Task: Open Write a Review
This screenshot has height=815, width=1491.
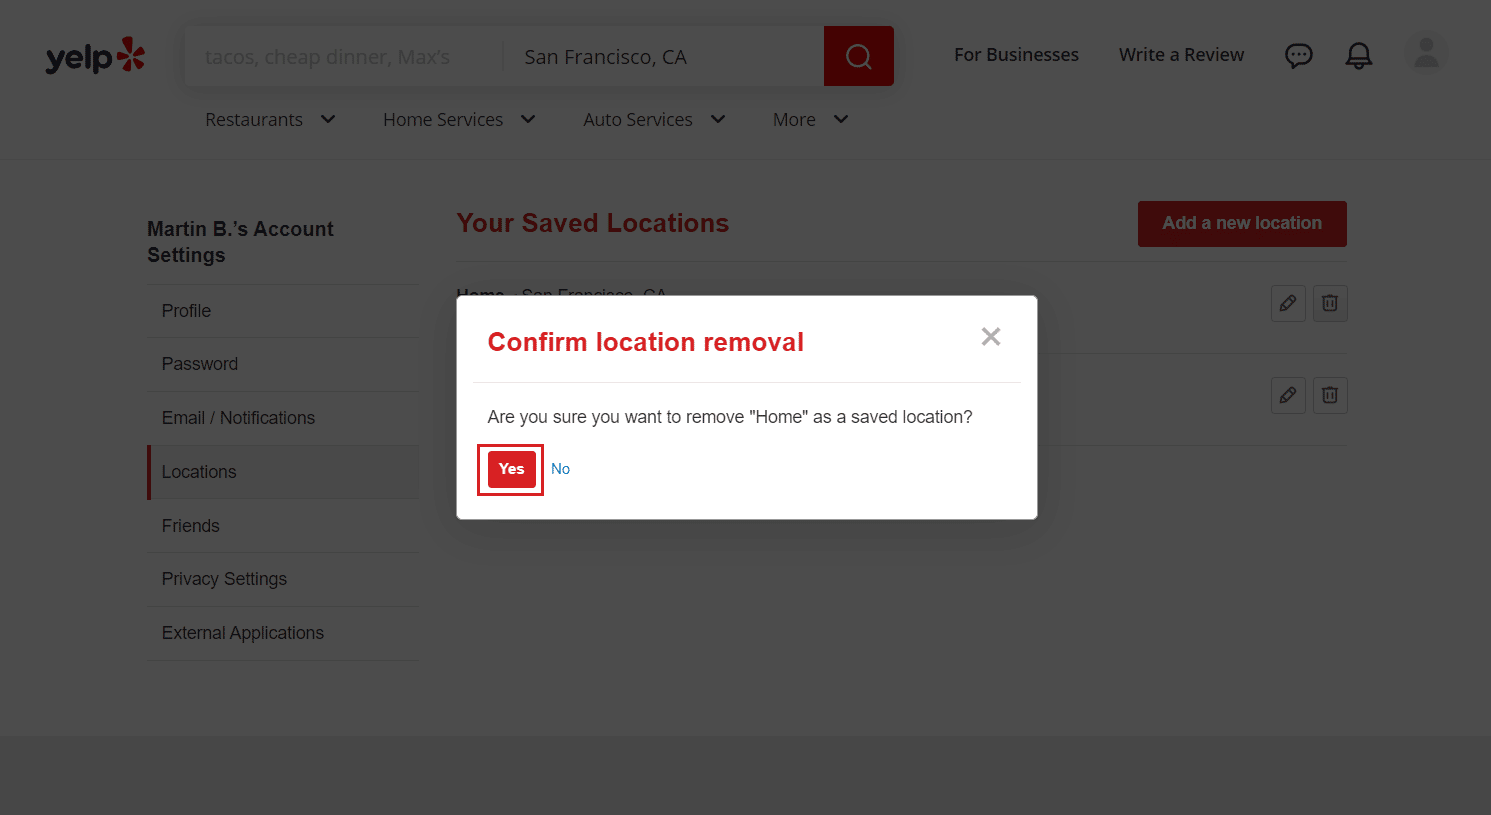Action: (1181, 55)
